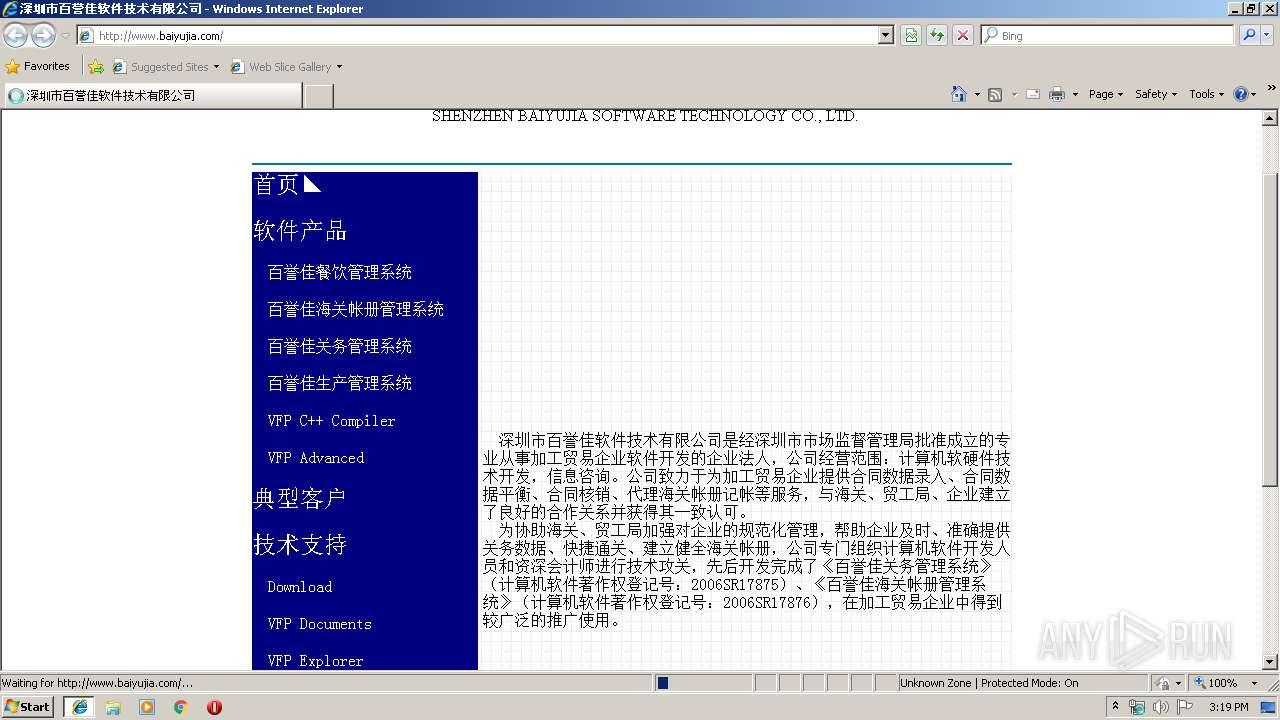Open the Web Slice Gallery link
This screenshot has width=1280, height=720.
(x=286, y=67)
